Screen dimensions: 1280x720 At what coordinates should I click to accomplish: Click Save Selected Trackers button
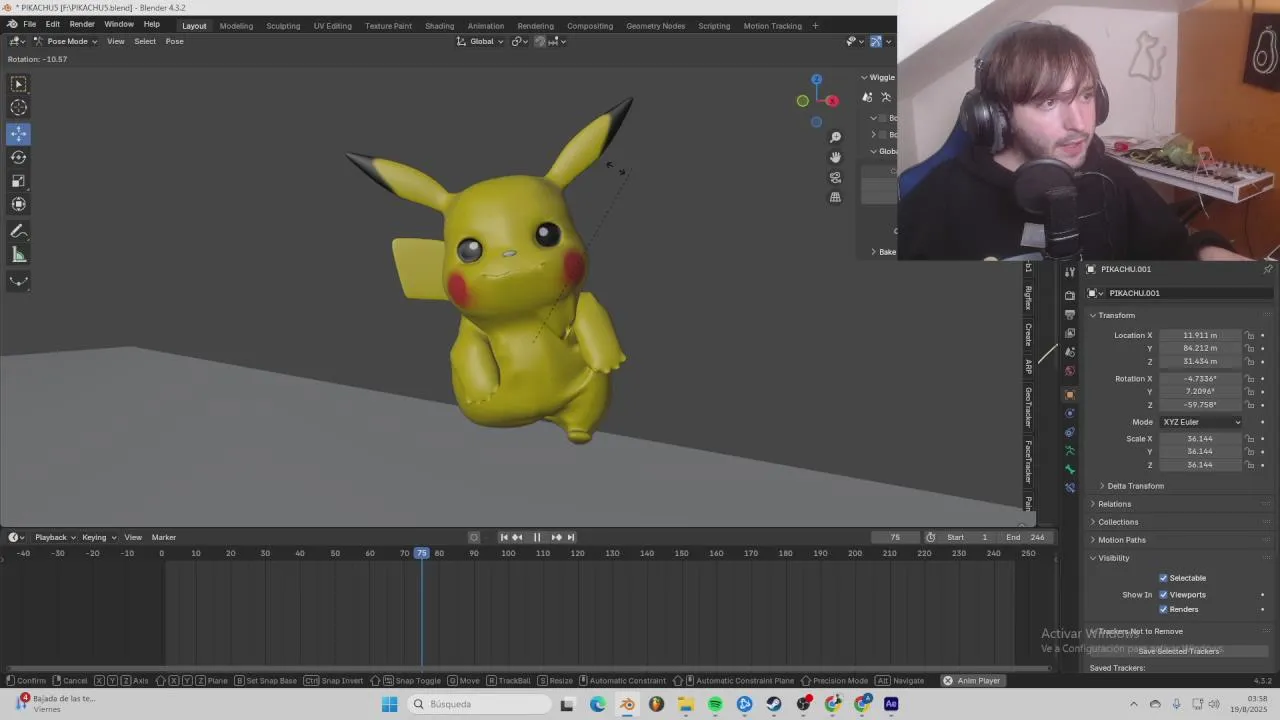[x=1178, y=651]
